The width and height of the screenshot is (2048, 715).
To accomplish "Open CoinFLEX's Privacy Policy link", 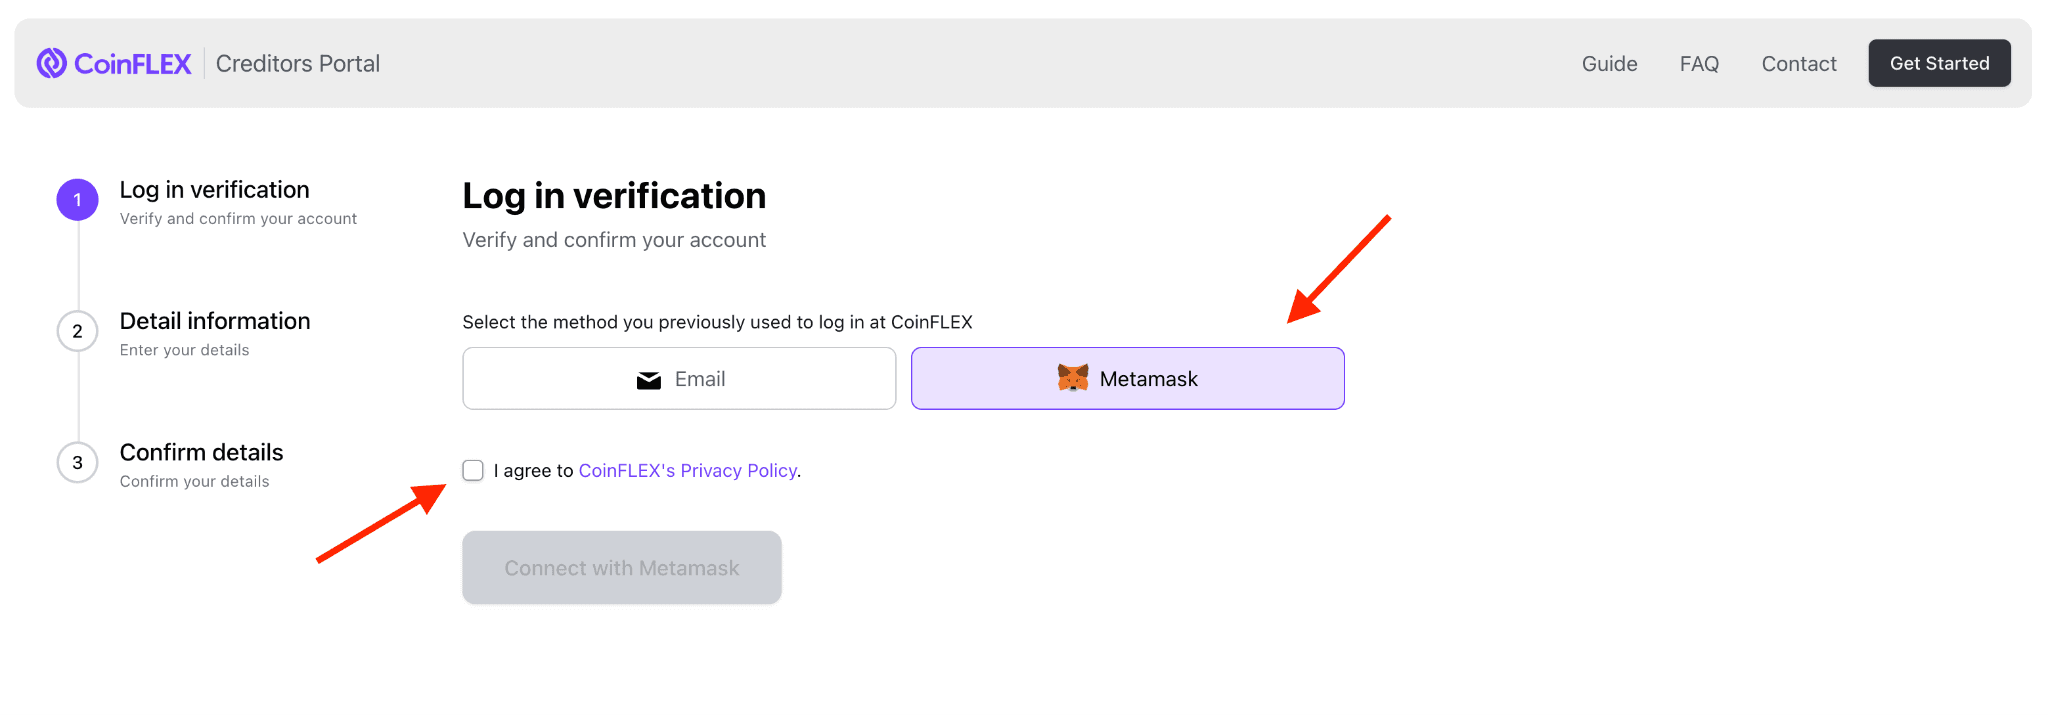I will (687, 470).
